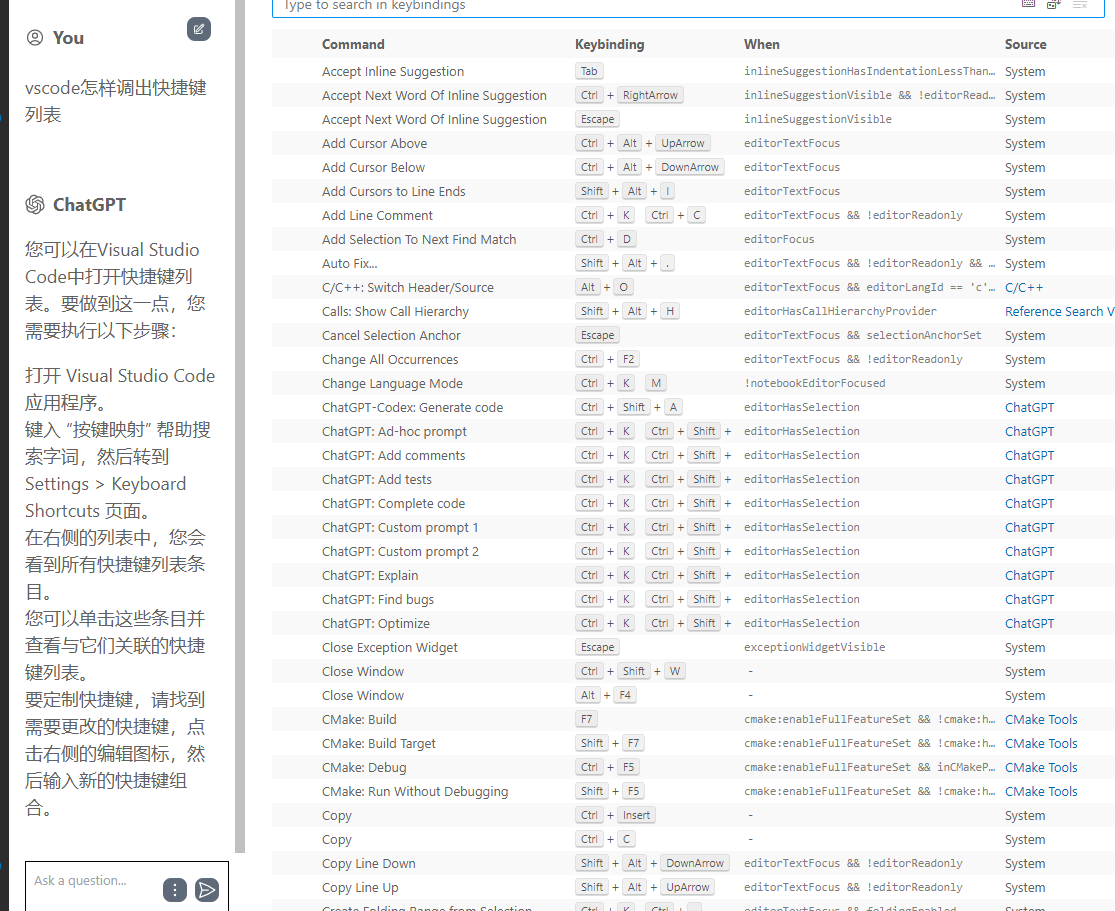The width and height of the screenshot is (1115, 911).
Task: Select C/C++: Switch Header/Source command
Action: coord(407,287)
